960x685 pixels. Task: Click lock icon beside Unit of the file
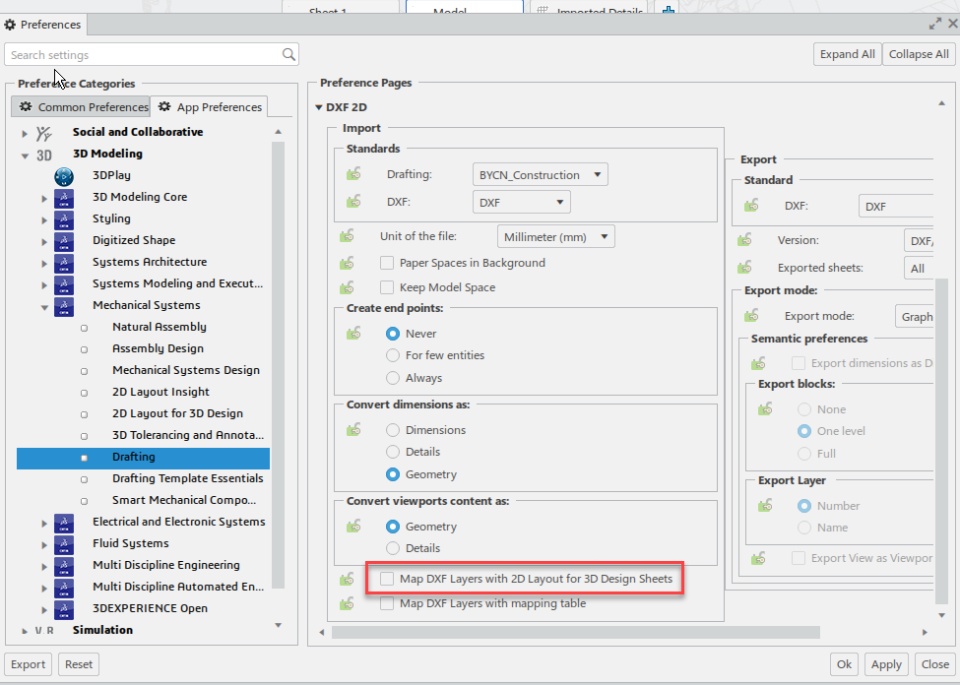coord(347,236)
